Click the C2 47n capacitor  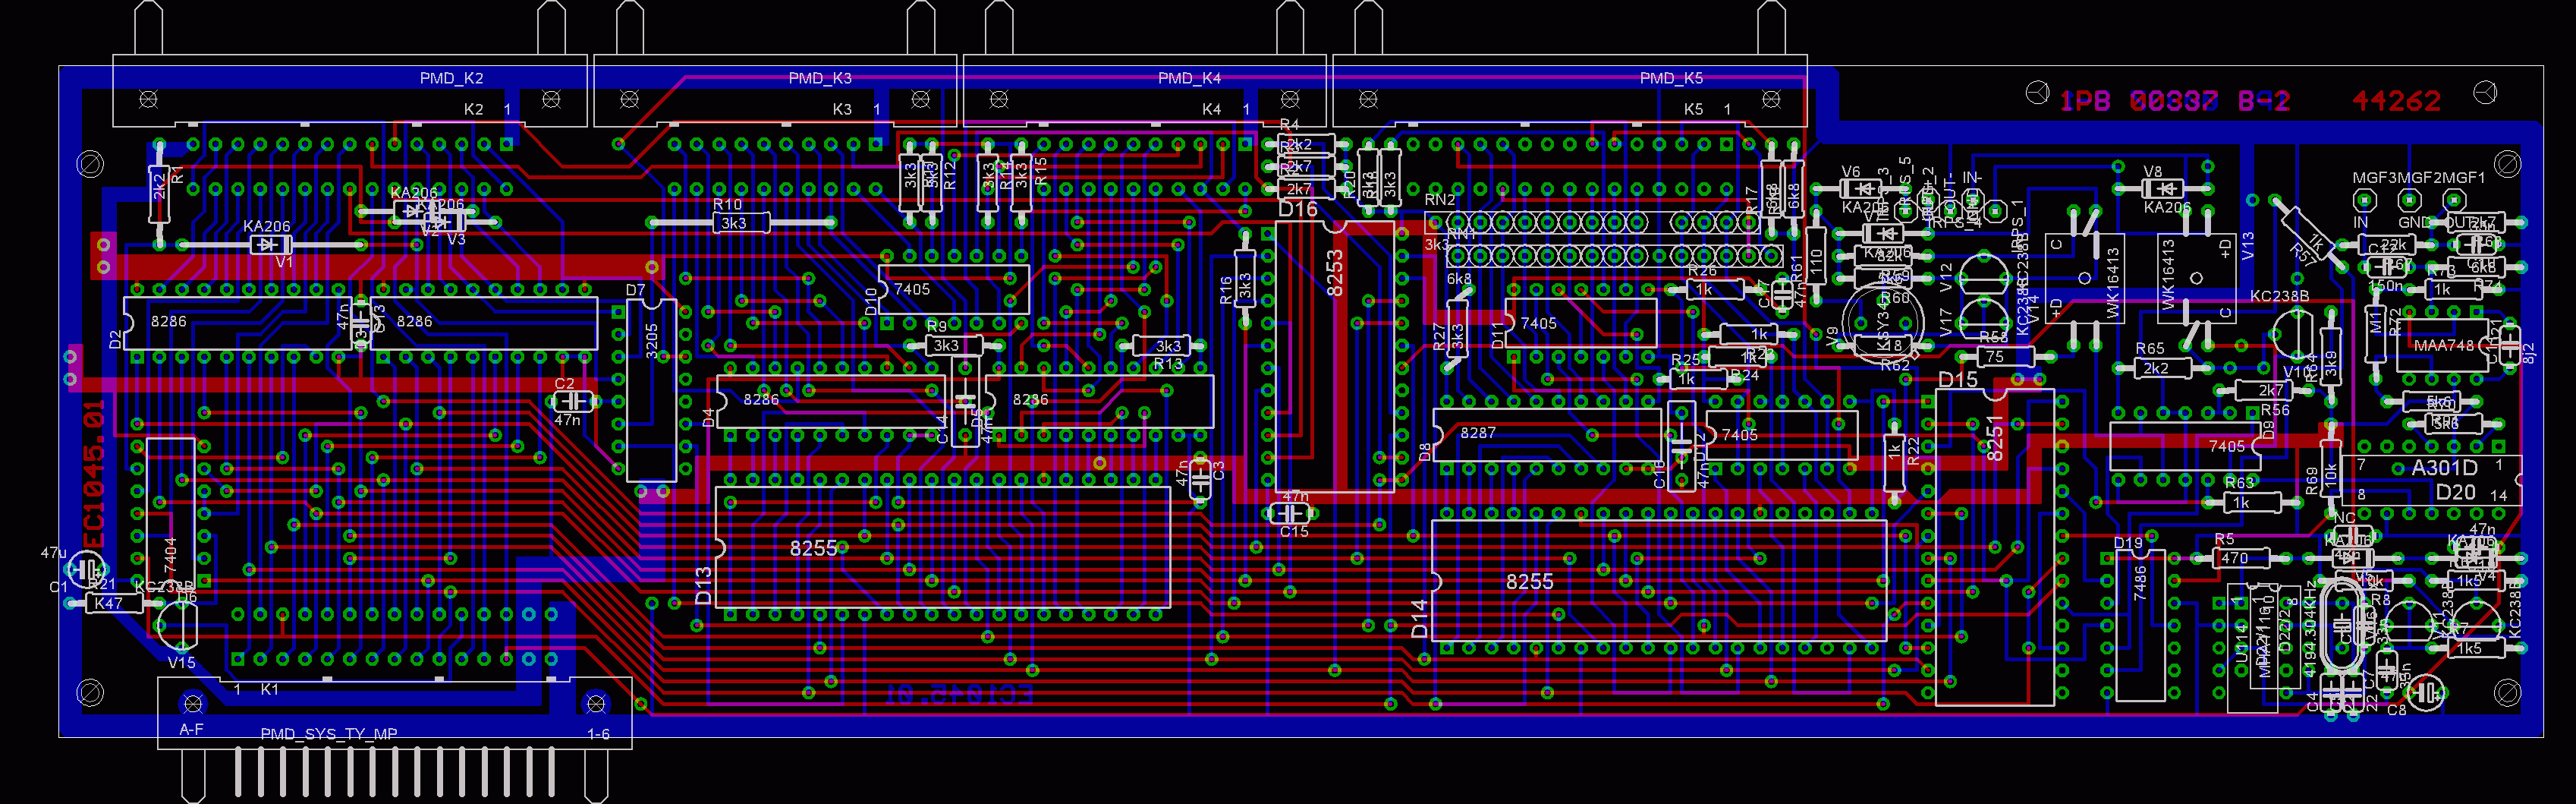pyautogui.click(x=572, y=401)
